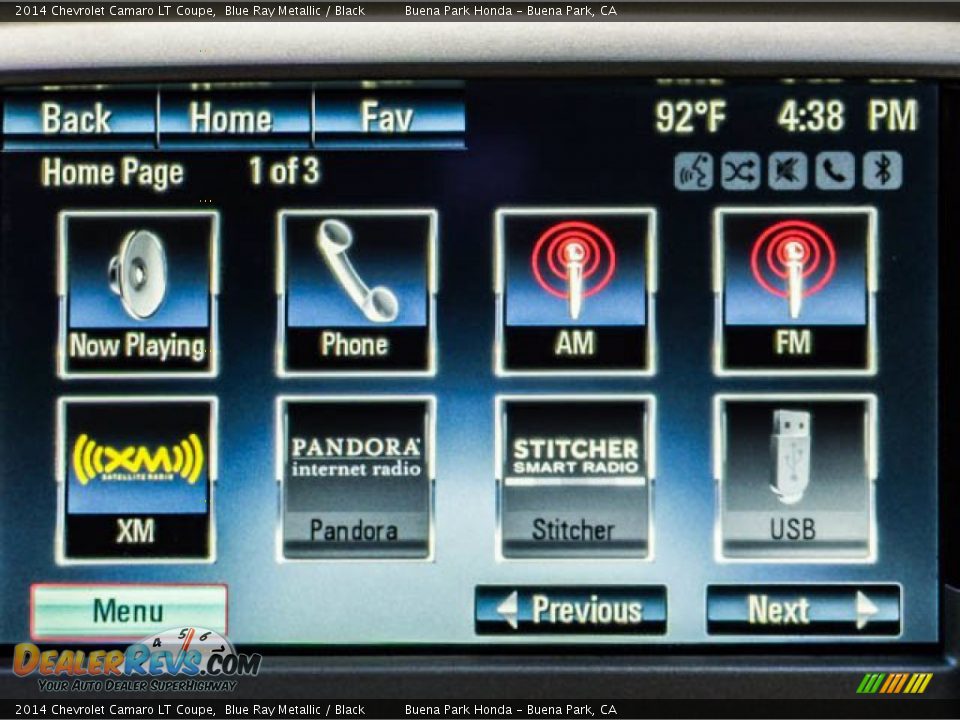Go to the Previous home page
The width and height of the screenshot is (960, 720).
click(x=571, y=610)
